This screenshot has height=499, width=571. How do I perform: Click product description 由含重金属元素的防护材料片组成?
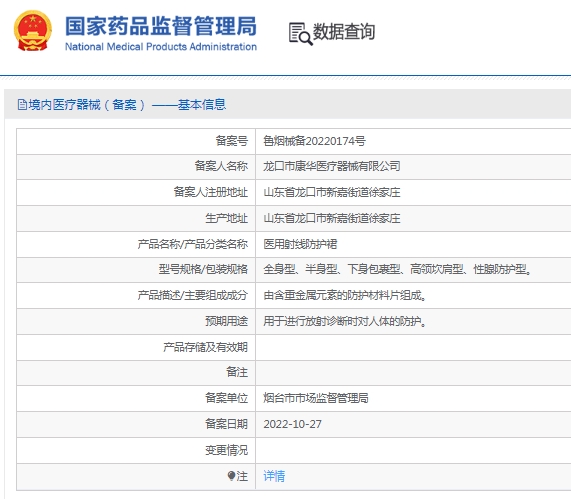[x=345, y=295]
